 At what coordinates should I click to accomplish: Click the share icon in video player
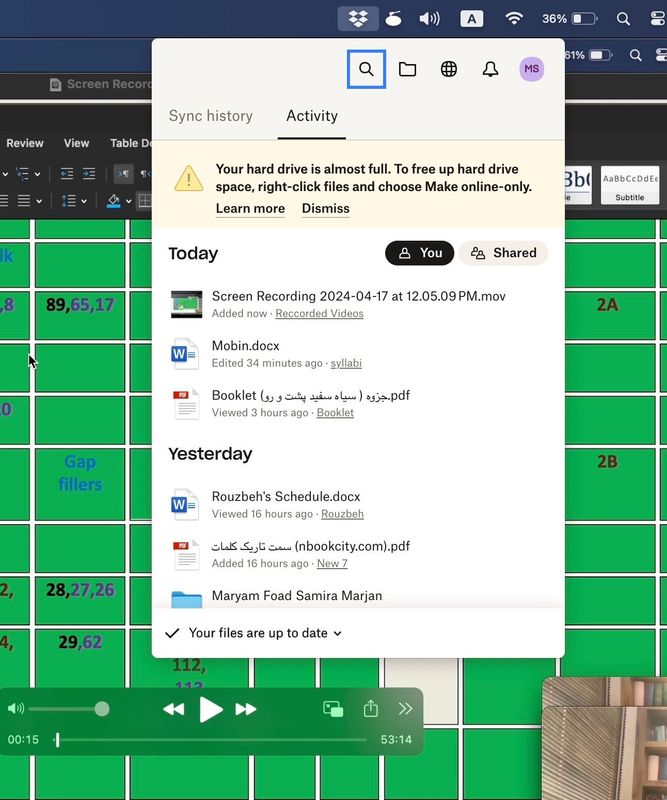(371, 709)
